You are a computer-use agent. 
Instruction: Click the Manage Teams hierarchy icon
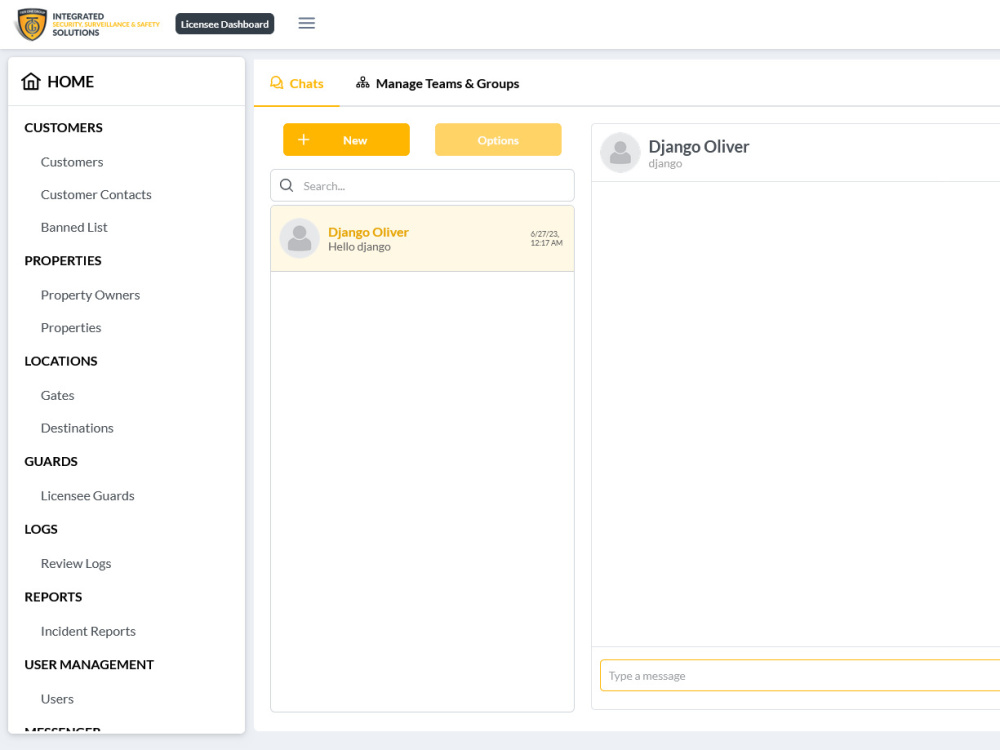coord(362,83)
